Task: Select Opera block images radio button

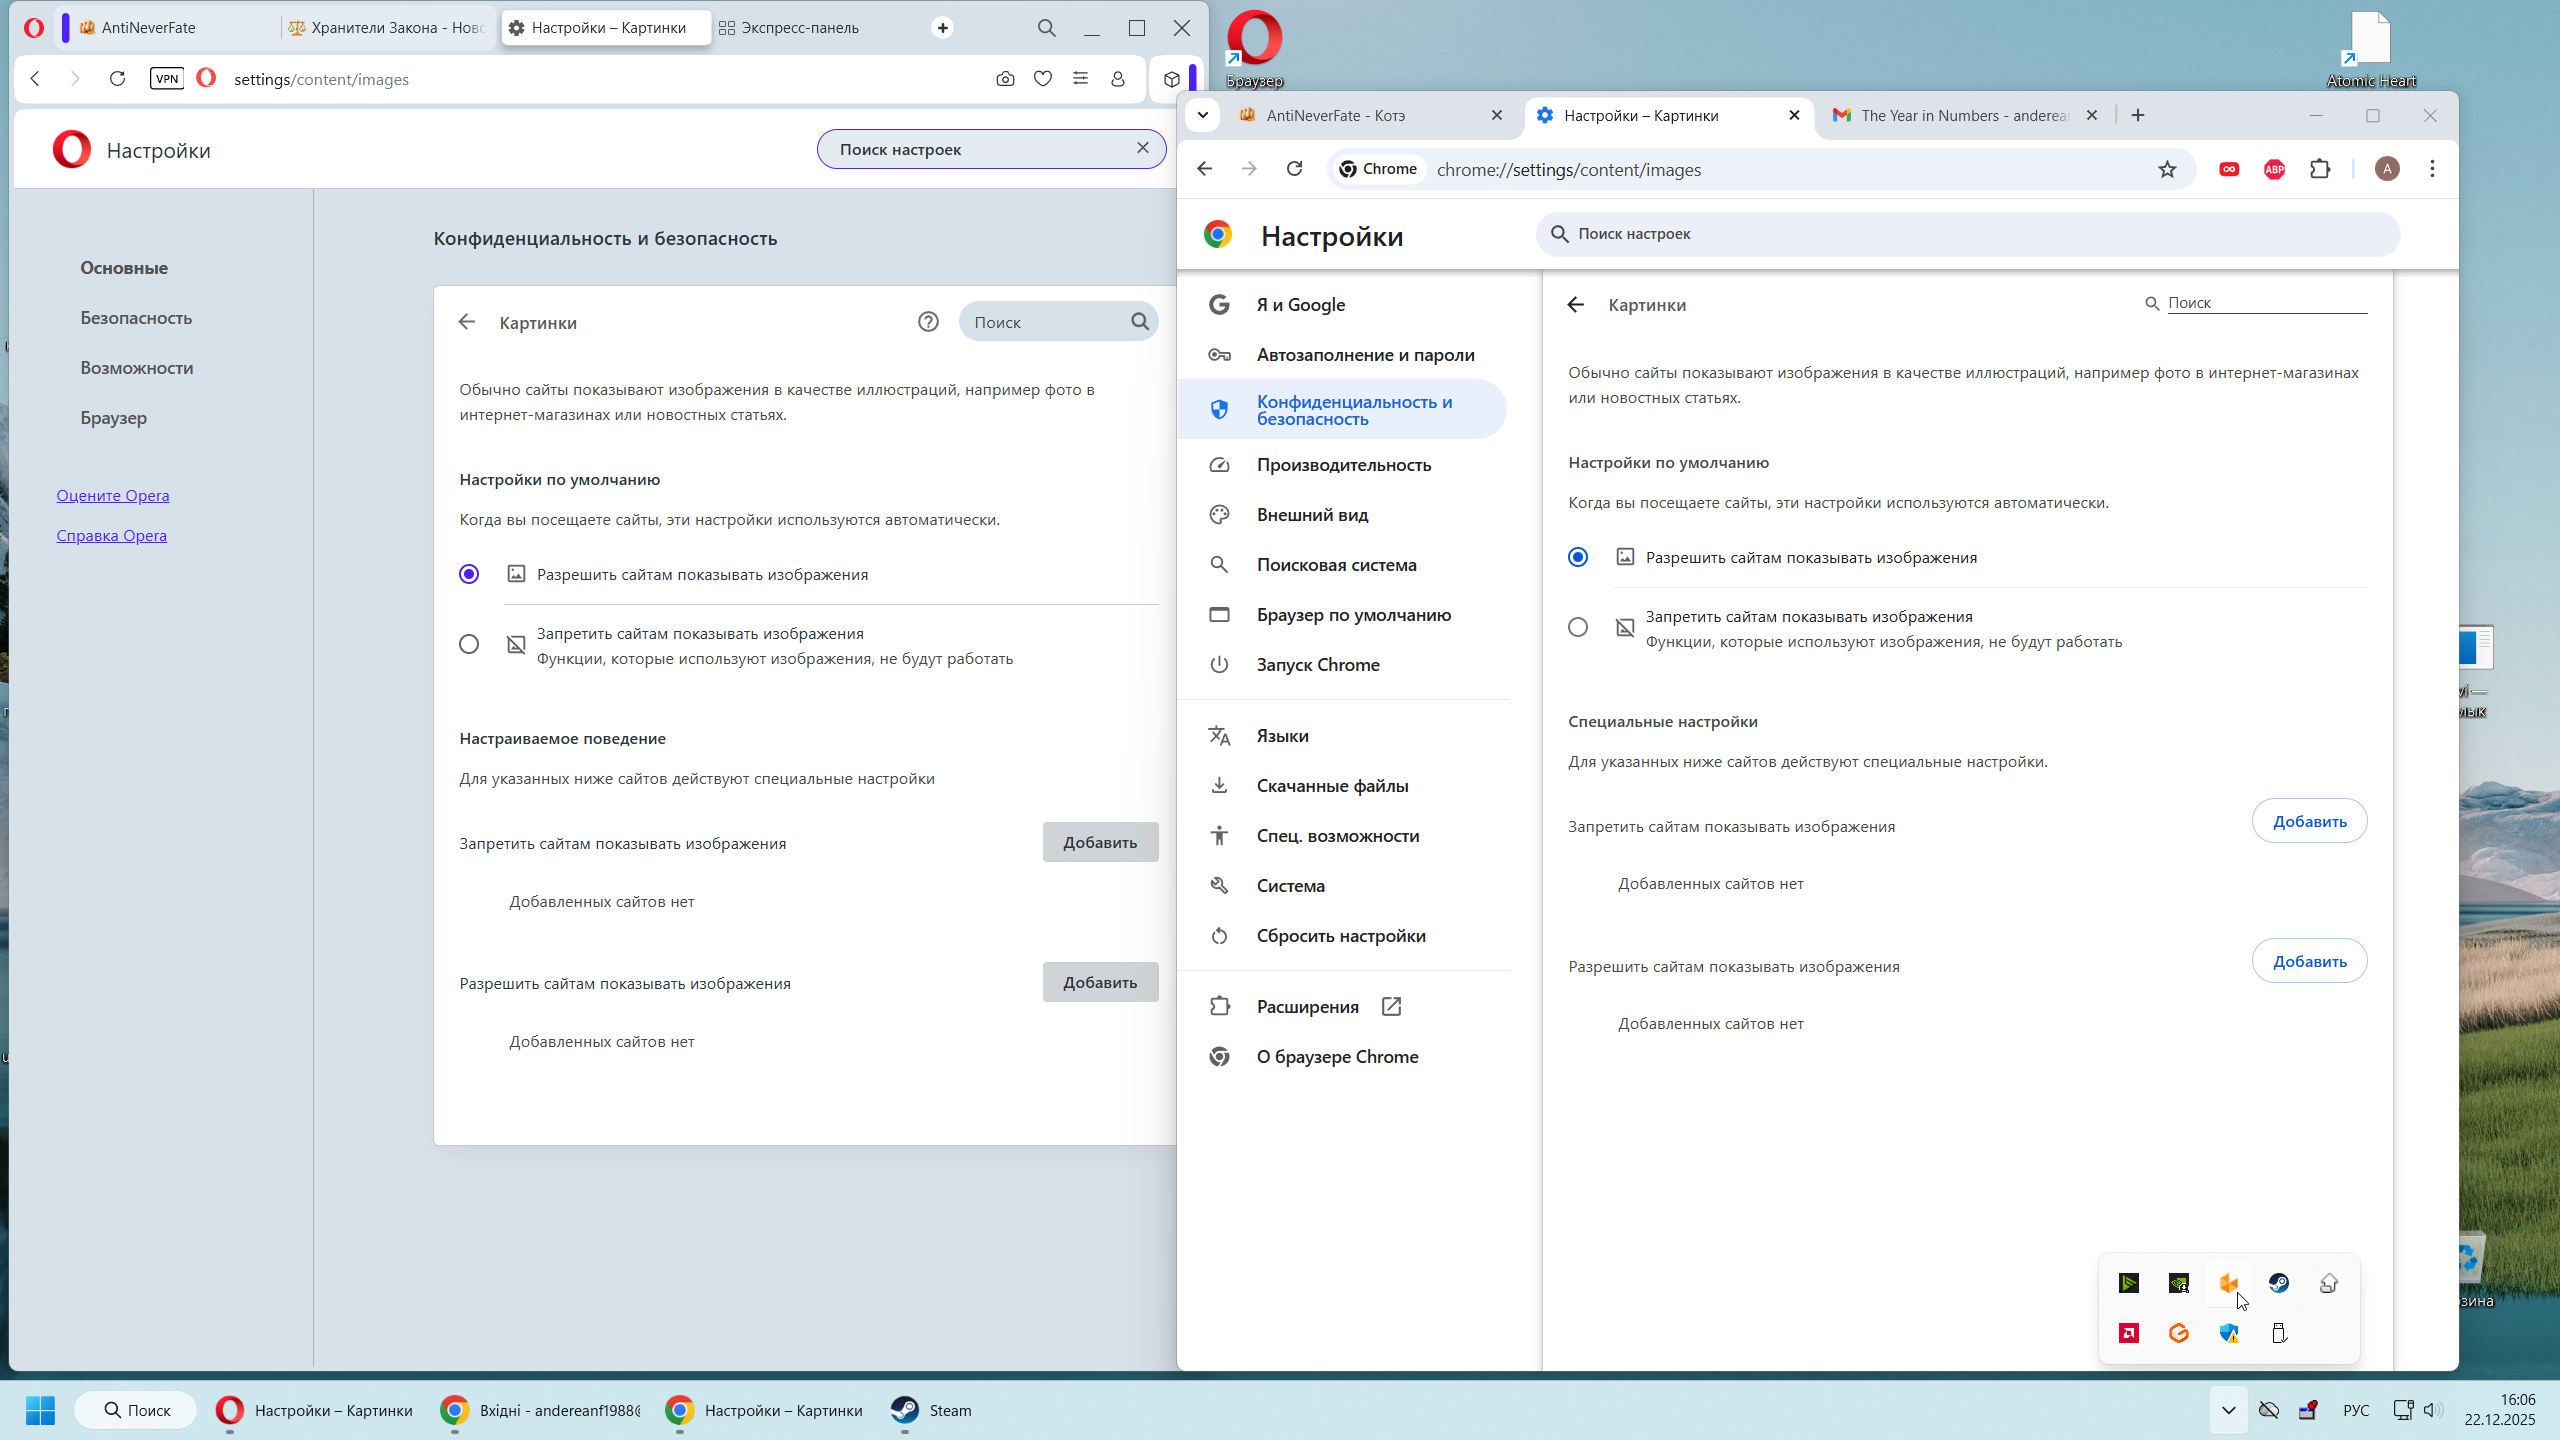Action: [469, 645]
